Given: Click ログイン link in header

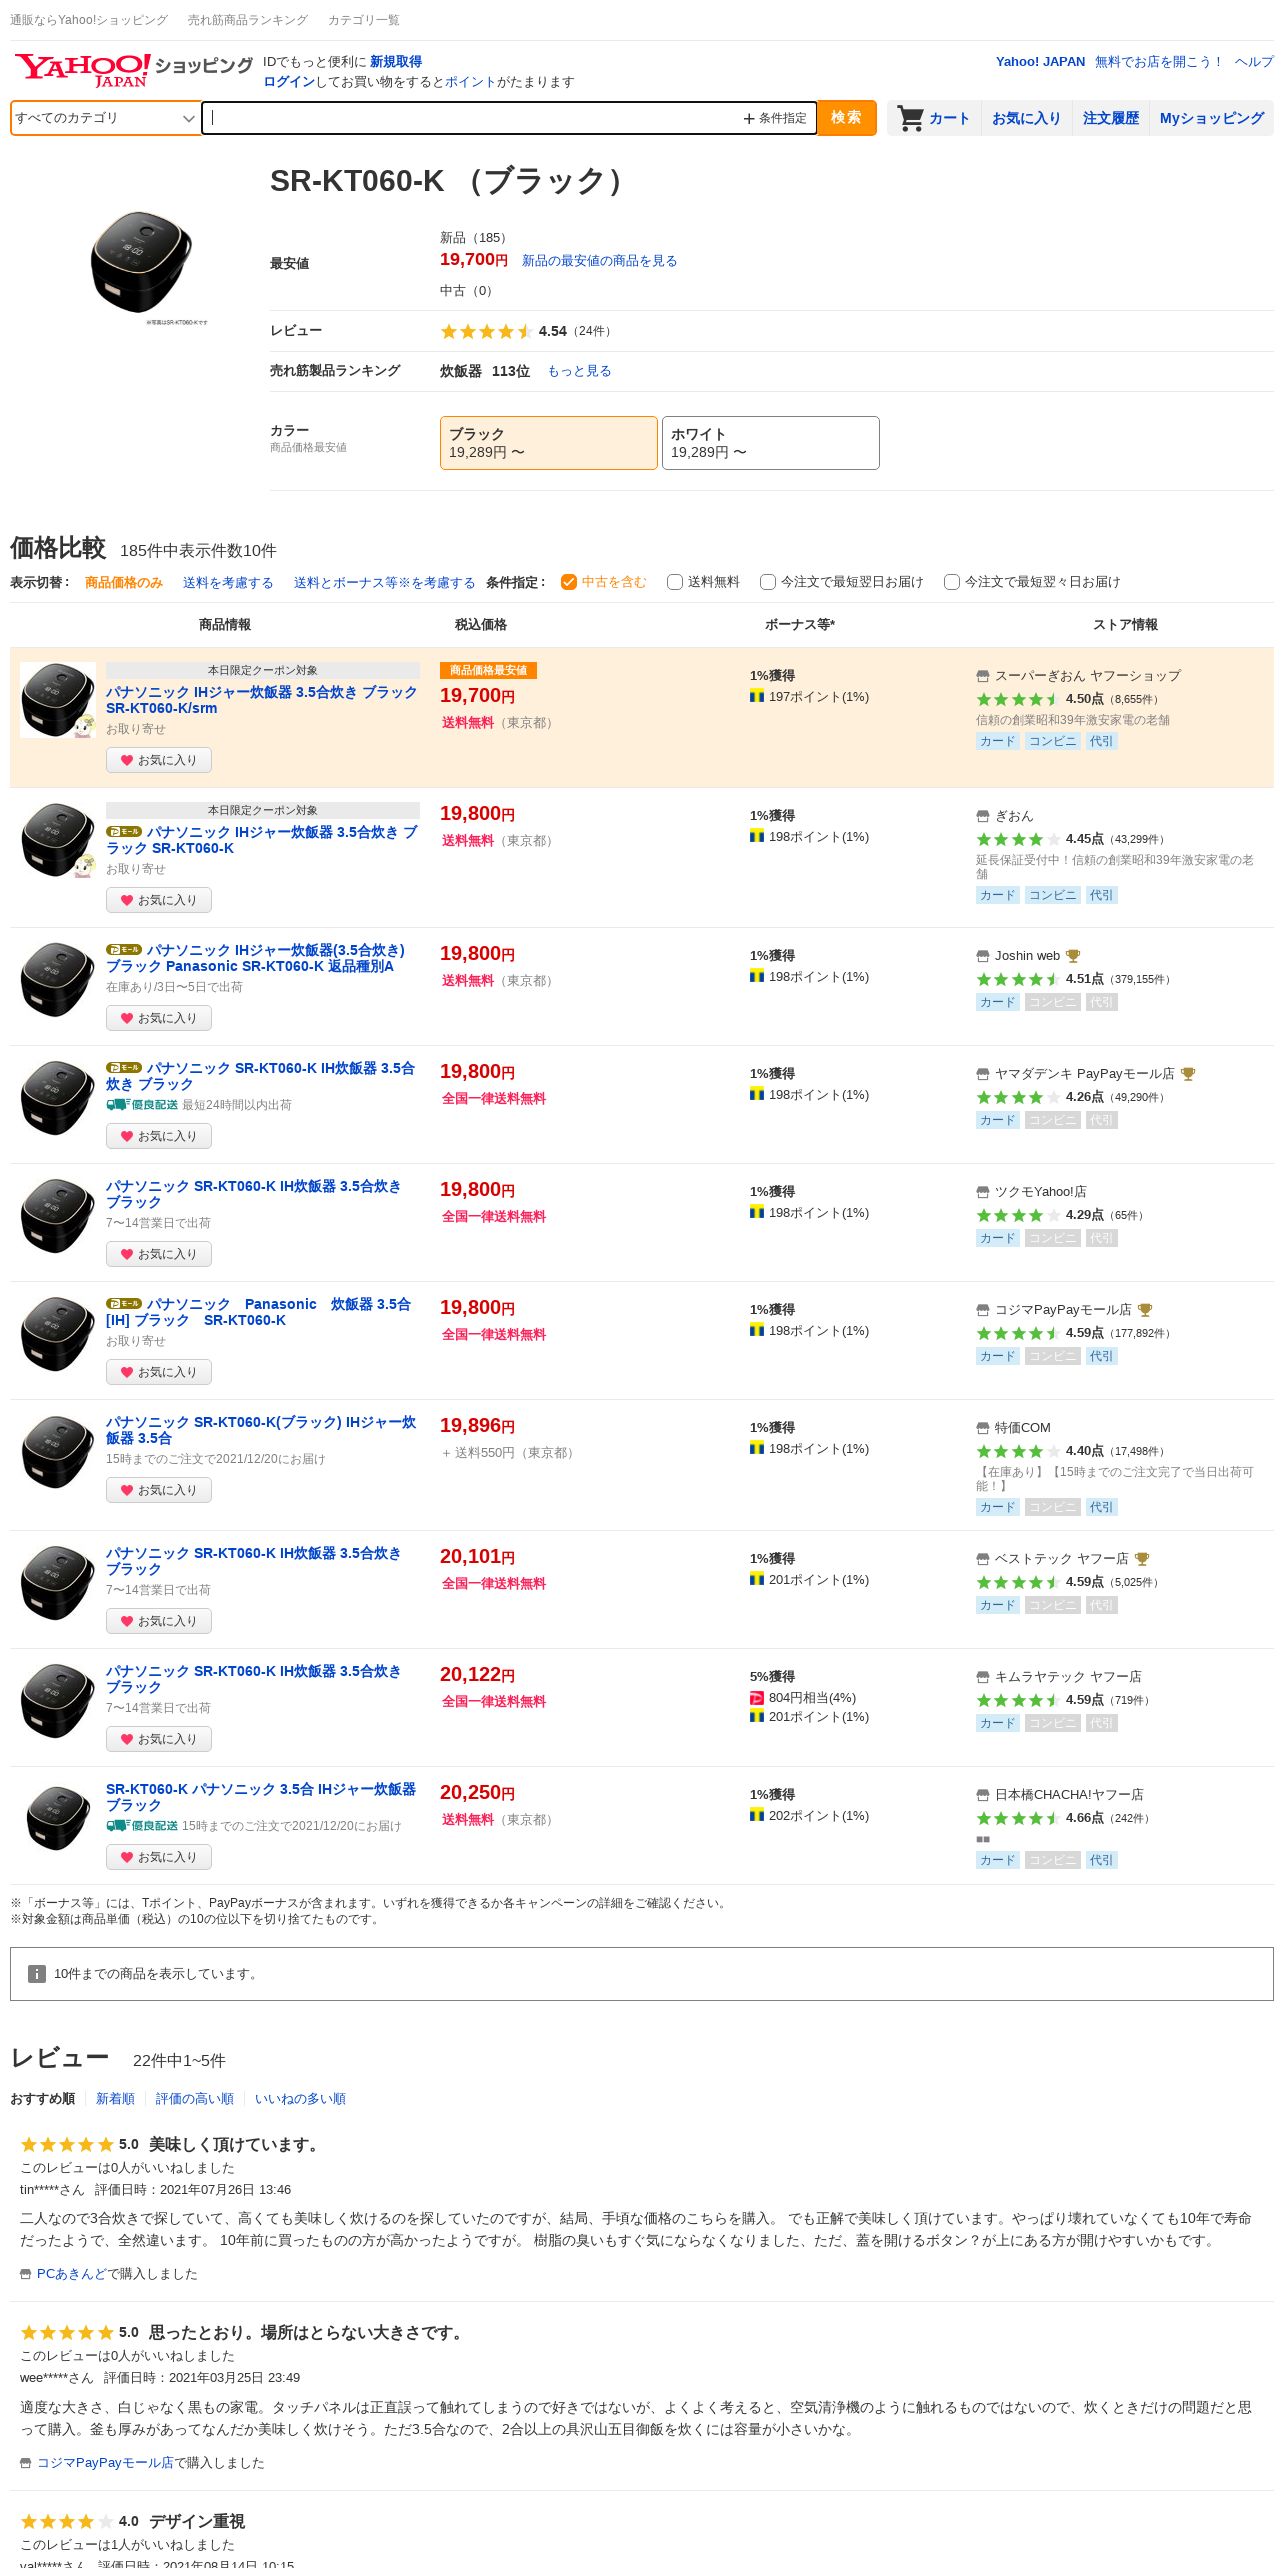Looking at the screenshot, I should (x=288, y=82).
